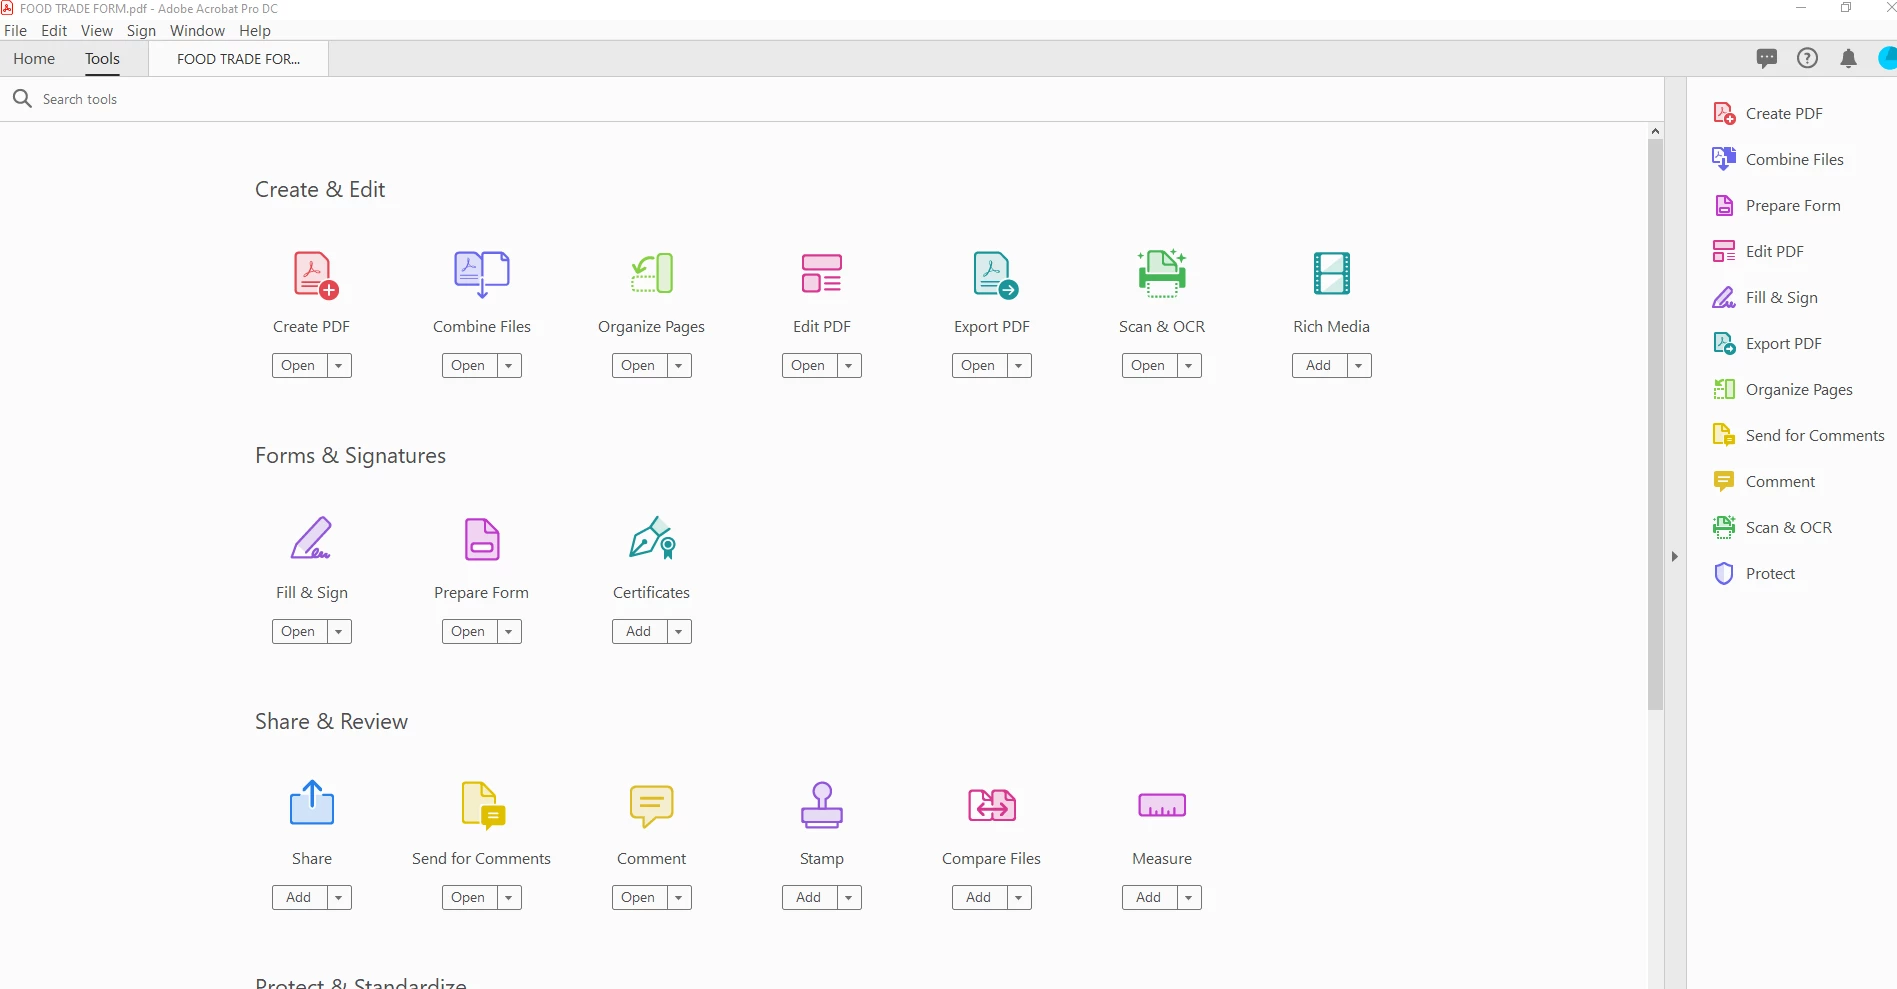Choose Prepare Form in right pane
Screen dimensions: 1897x989
click(1777, 205)
